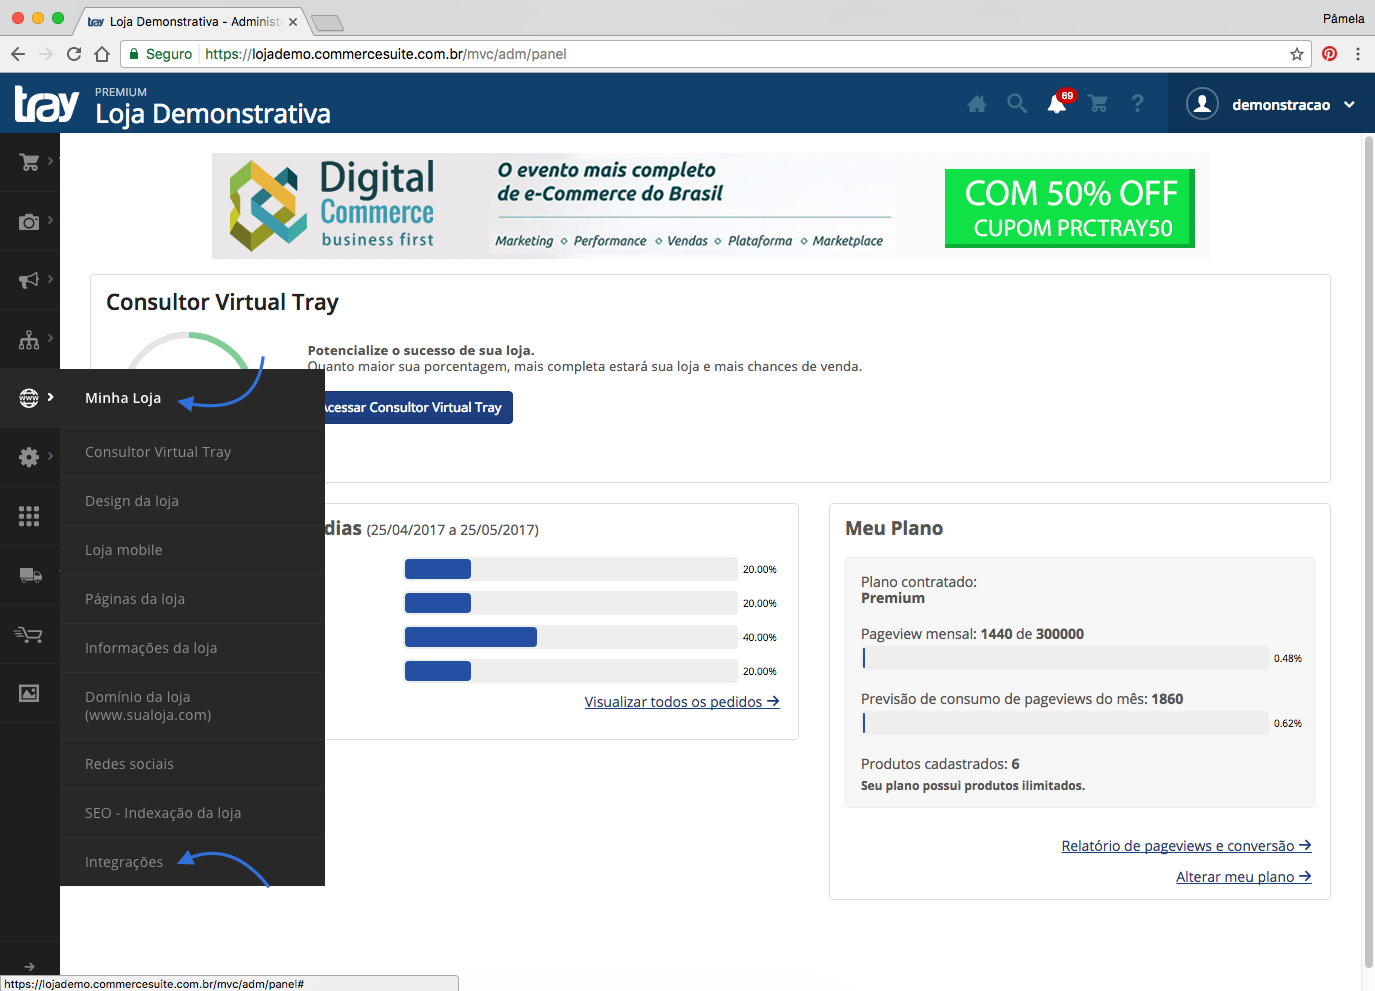Click the browser address bar URL
The height and width of the screenshot is (991, 1375).
386,54
